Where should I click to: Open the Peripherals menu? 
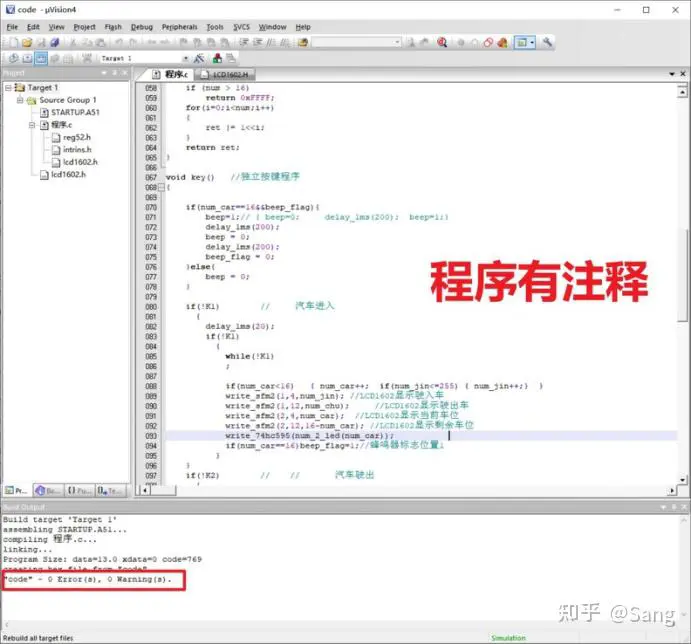click(179, 27)
